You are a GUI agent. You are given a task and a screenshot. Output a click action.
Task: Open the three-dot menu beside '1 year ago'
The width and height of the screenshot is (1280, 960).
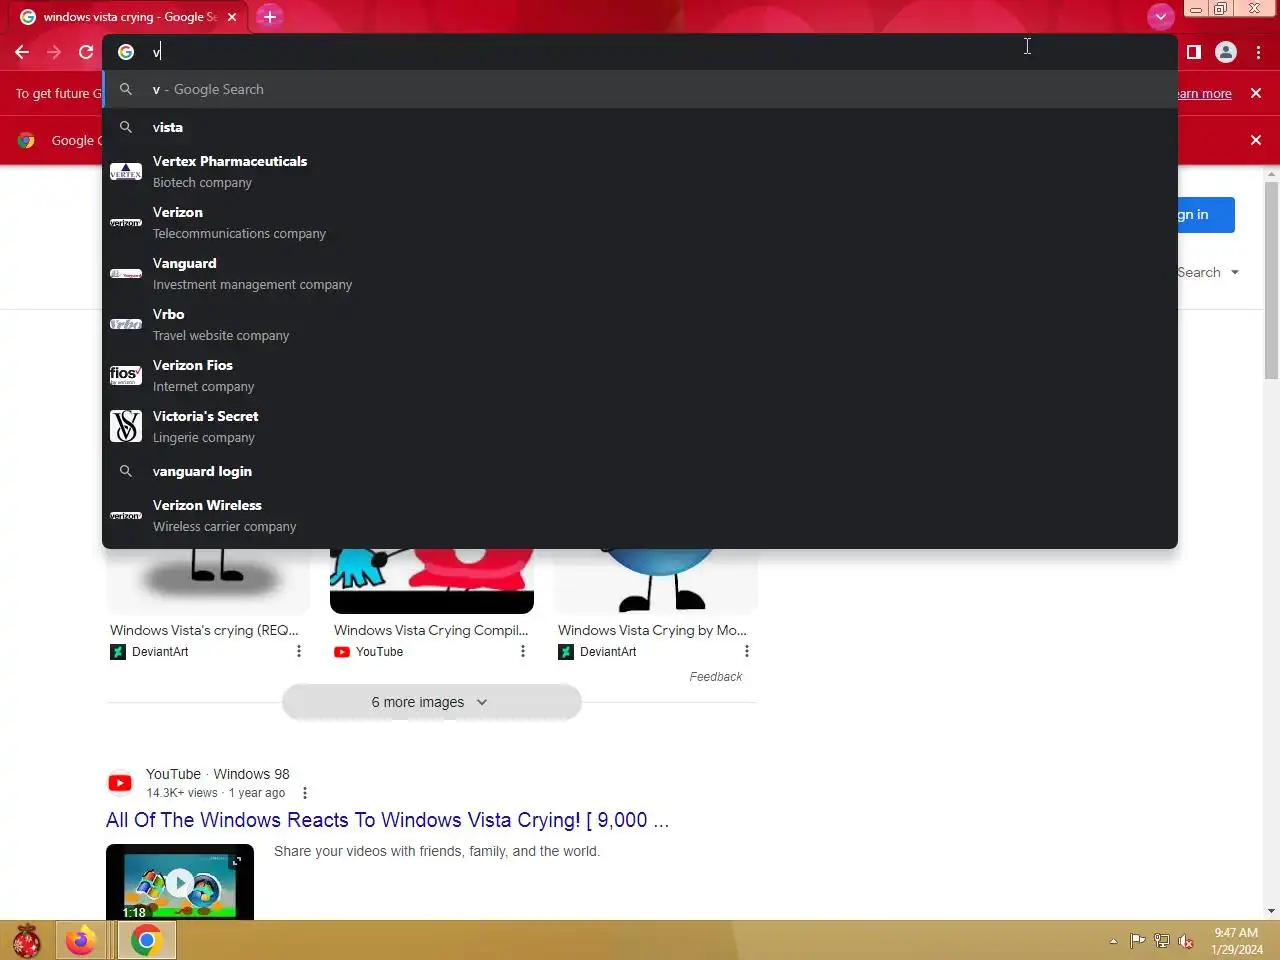[305, 793]
